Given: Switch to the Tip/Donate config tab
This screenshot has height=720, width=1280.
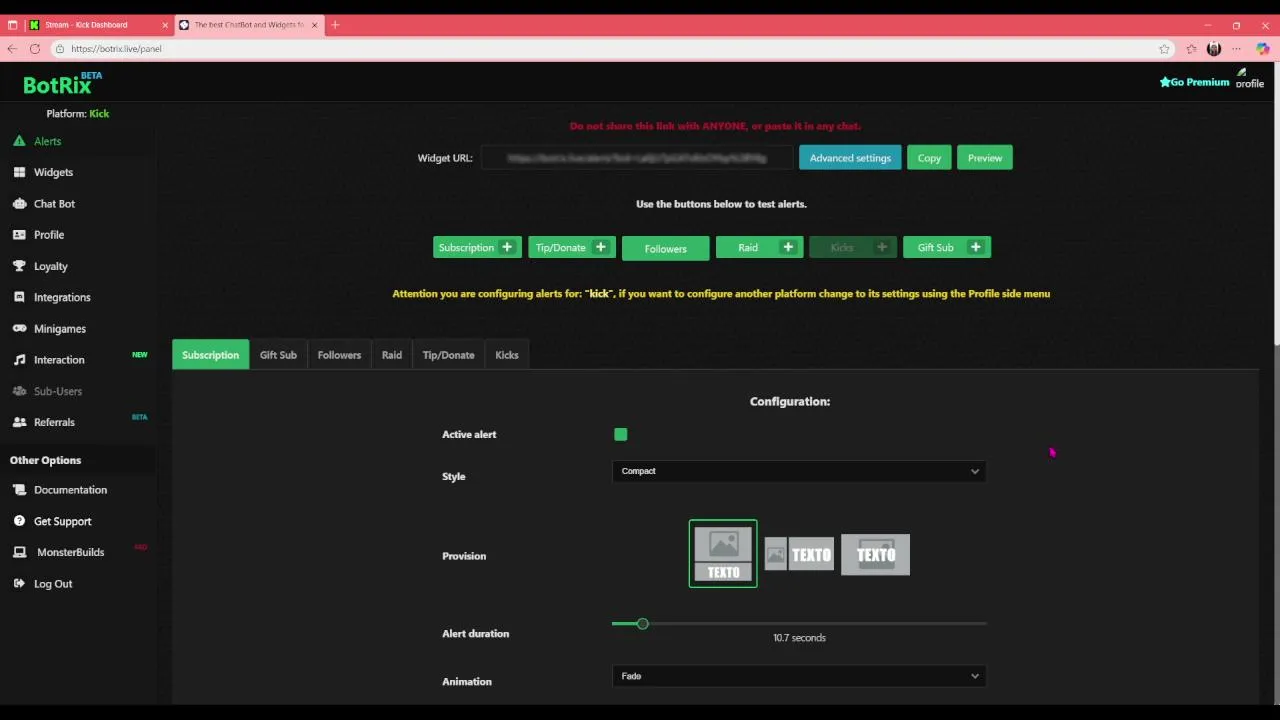Looking at the screenshot, I should pyautogui.click(x=448, y=355).
